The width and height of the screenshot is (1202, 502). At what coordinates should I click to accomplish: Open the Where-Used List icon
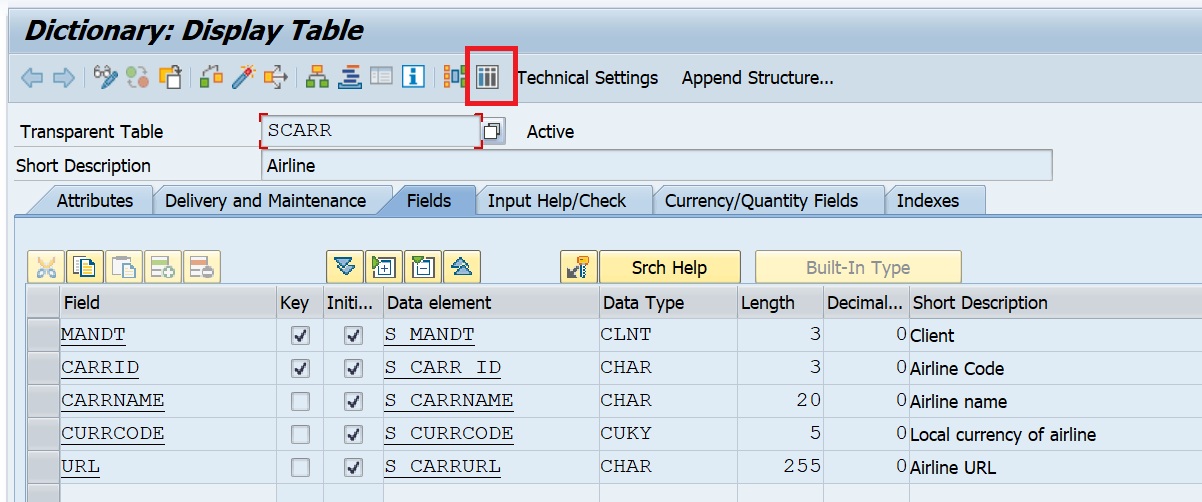coord(275,77)
